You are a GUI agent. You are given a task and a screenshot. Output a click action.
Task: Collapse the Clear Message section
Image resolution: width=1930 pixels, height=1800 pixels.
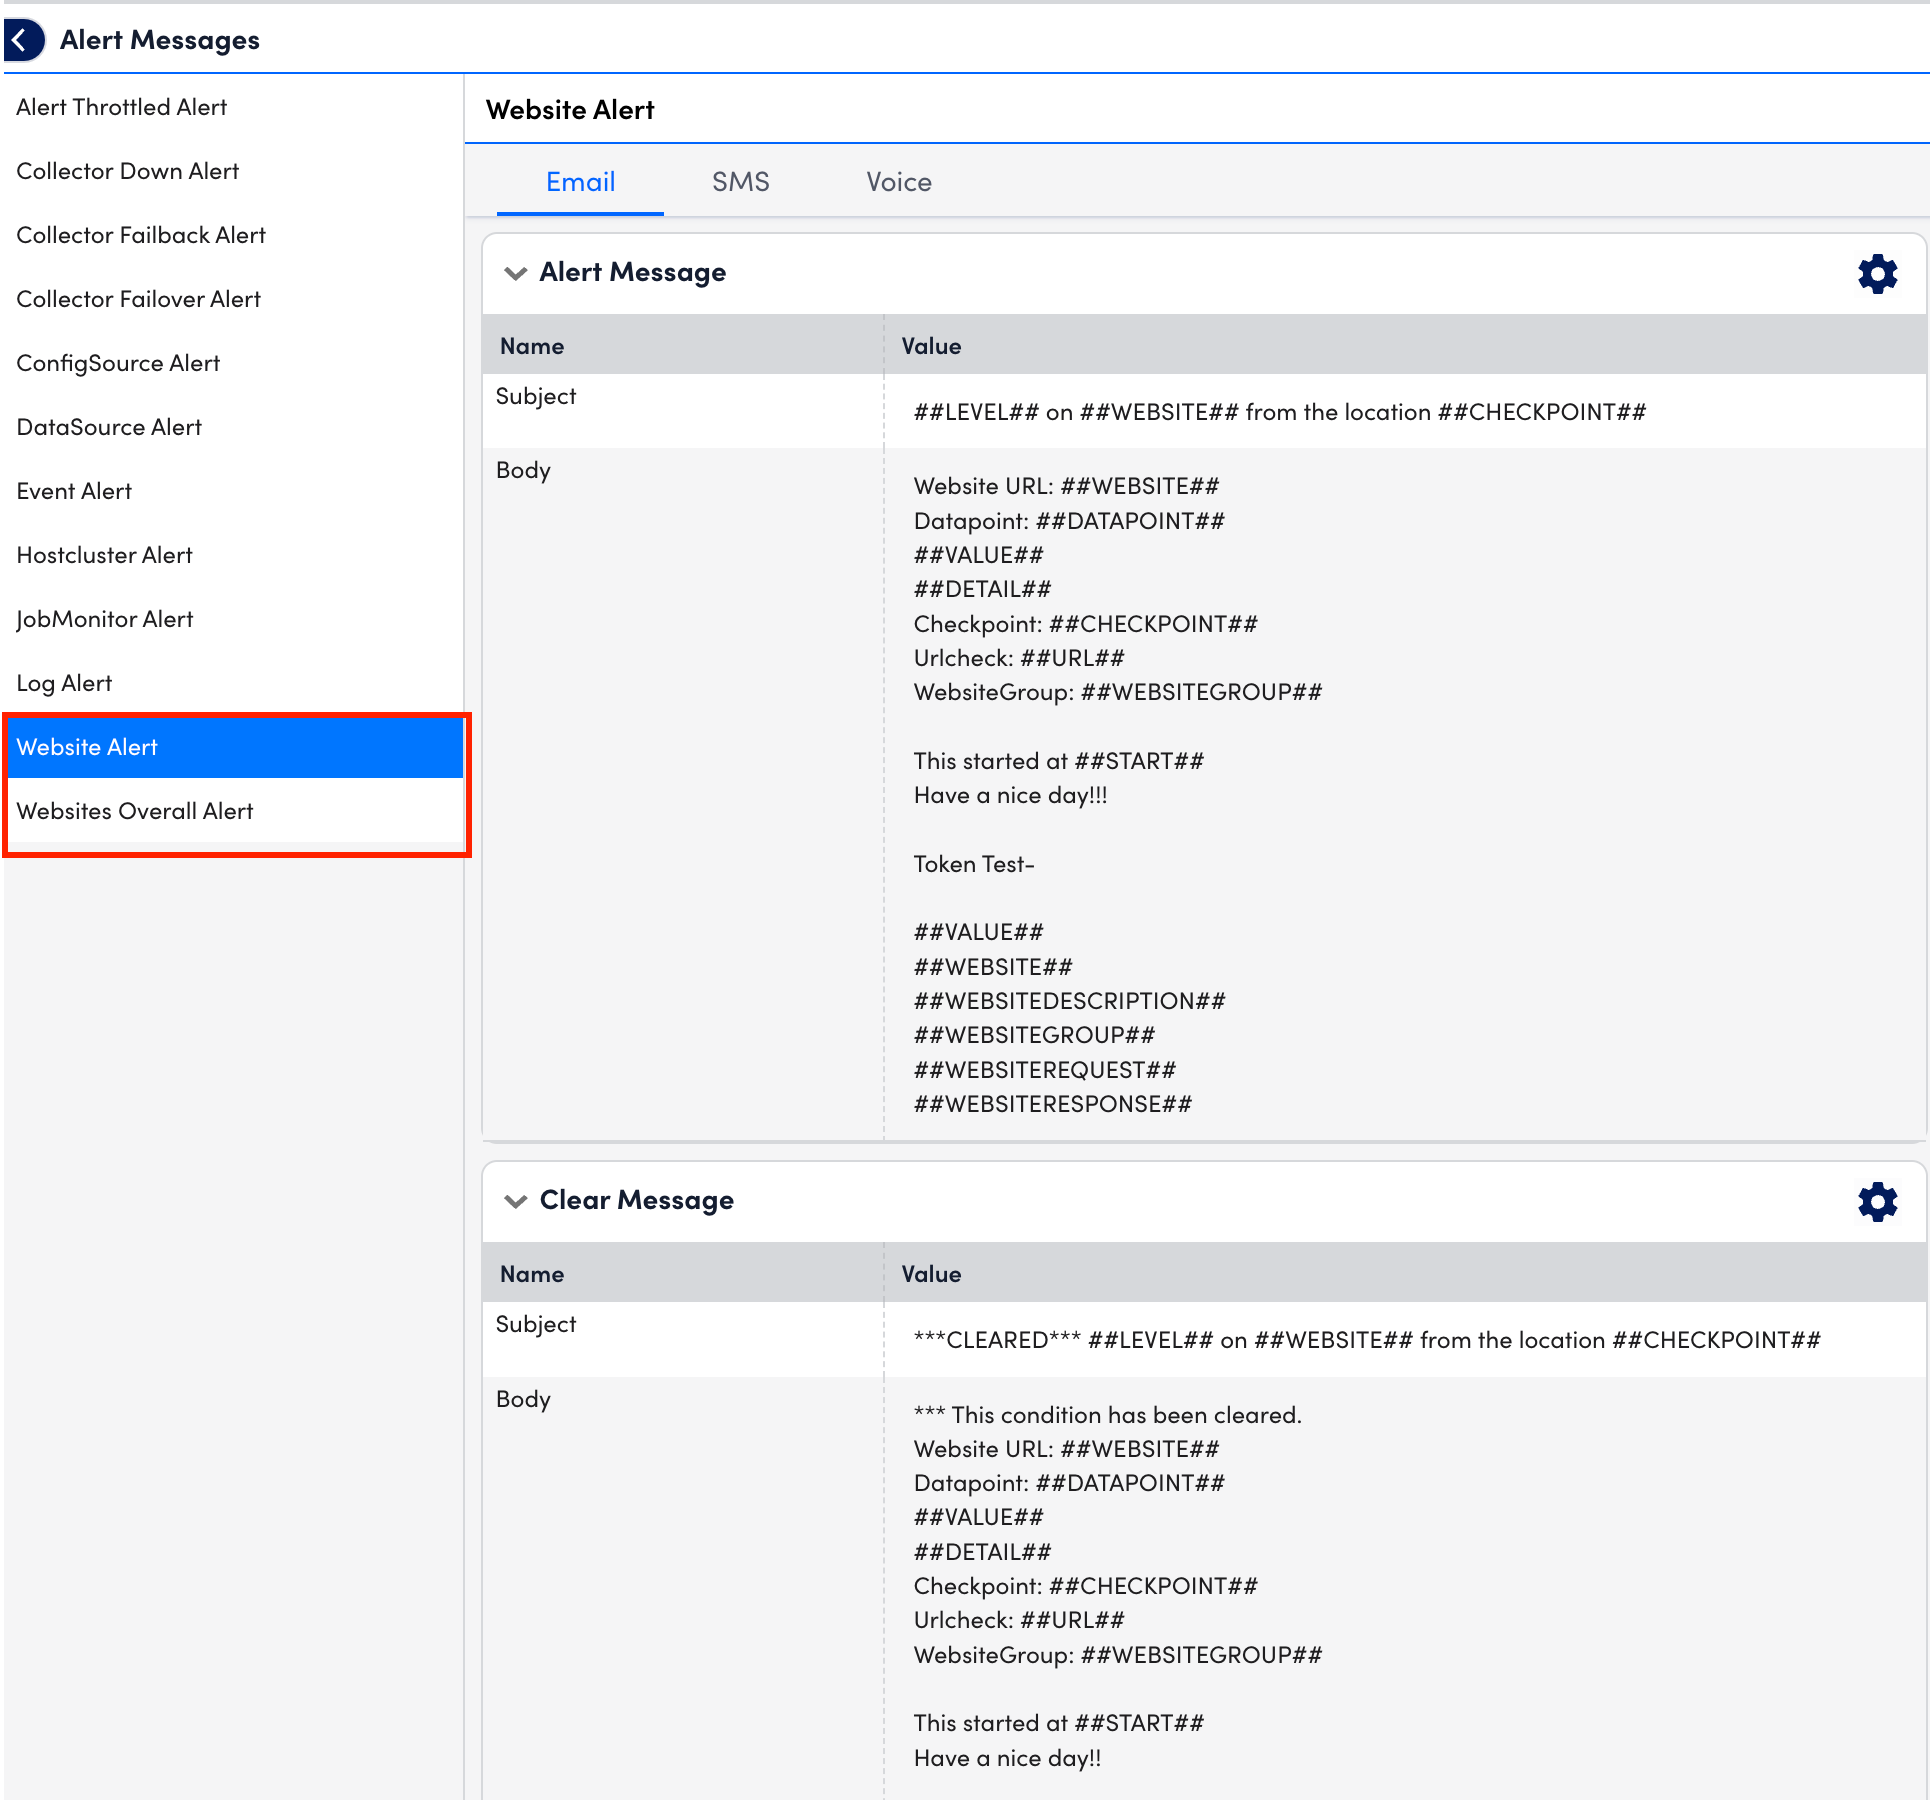click(516, 1201)
